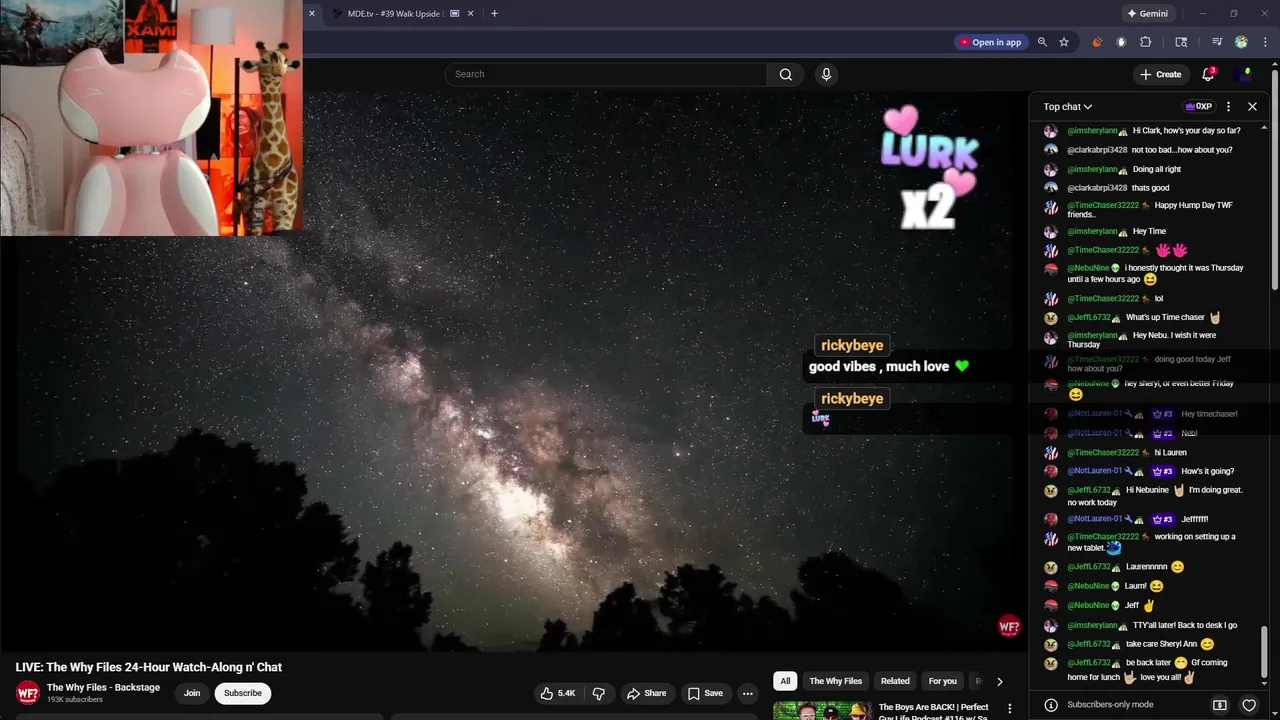Screen dimensions: 1280x720
Task: Open the Chrome profile avatar
Action: click(x=1241, y=42)
